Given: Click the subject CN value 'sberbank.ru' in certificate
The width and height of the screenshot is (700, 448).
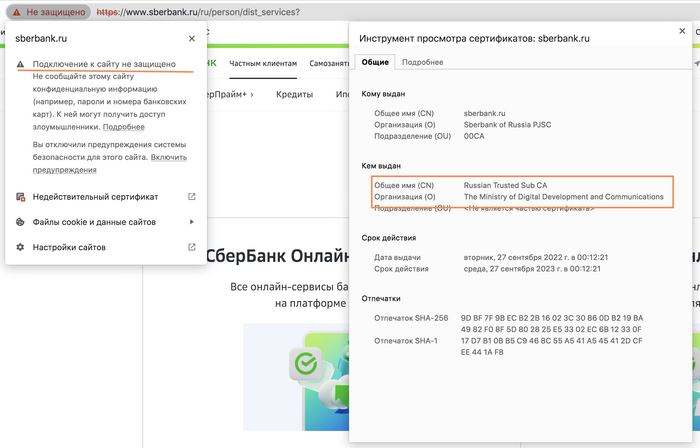Looking at the screenshot, I should (484, 113).
